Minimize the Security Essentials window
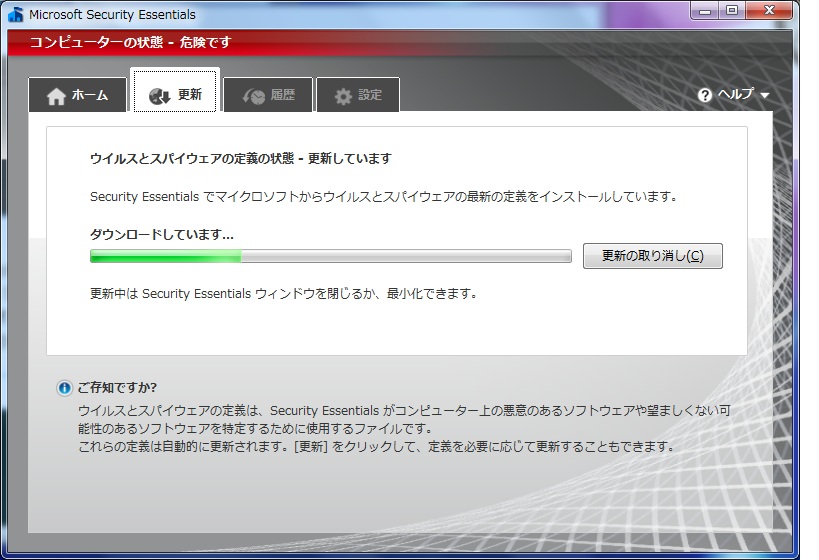 click(x=705, y=10)
